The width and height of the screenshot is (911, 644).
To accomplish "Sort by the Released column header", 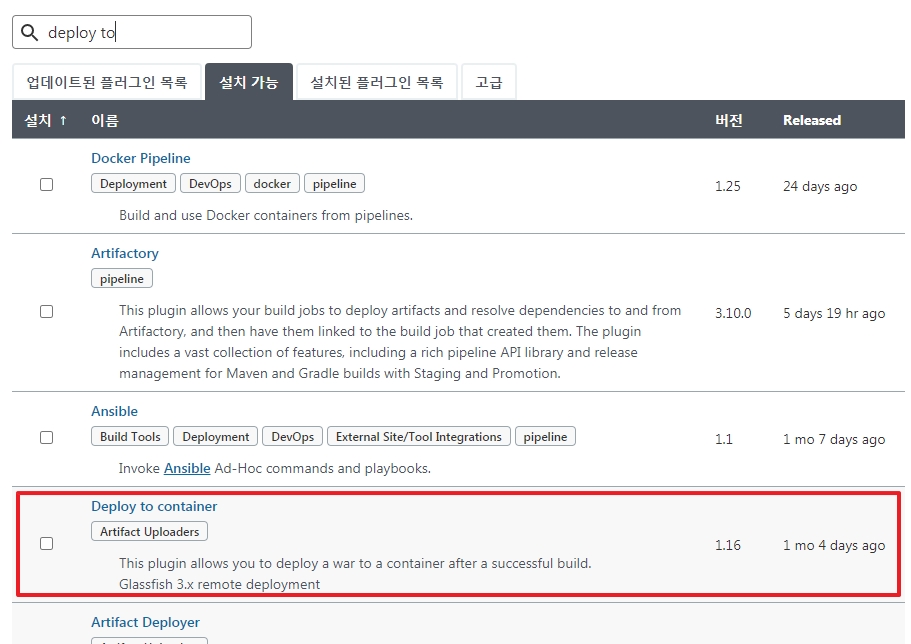I will click(x=812, y=120).
